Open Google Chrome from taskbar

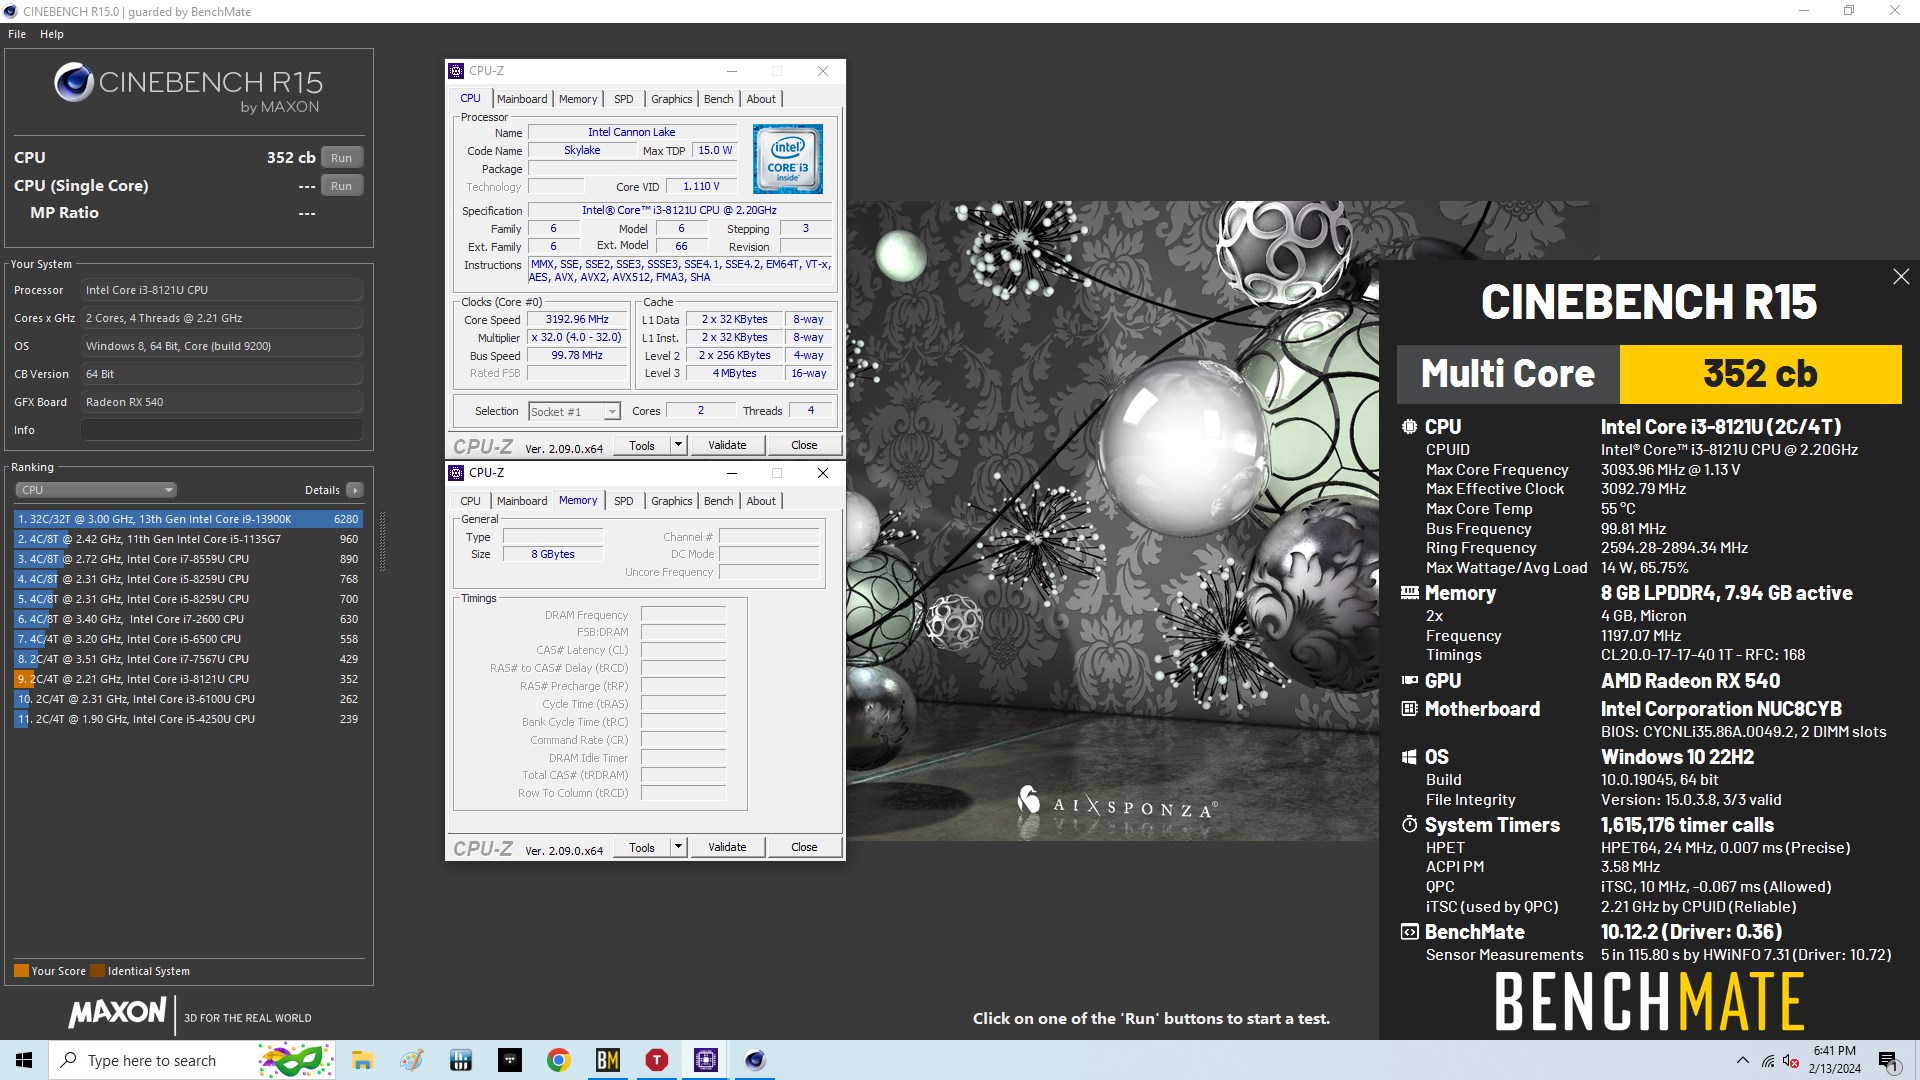pos(559,1060)
